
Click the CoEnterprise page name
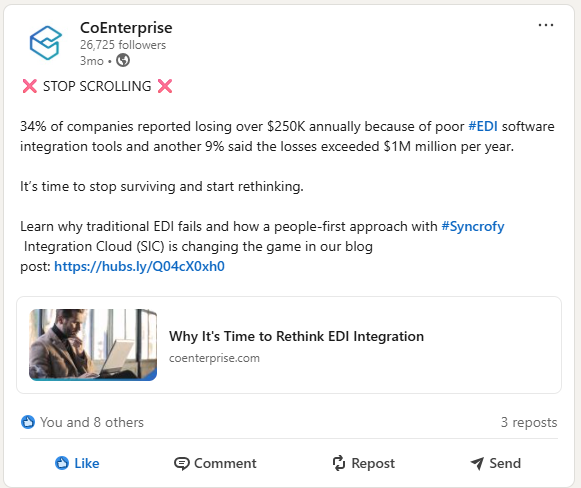coord(126,28)
